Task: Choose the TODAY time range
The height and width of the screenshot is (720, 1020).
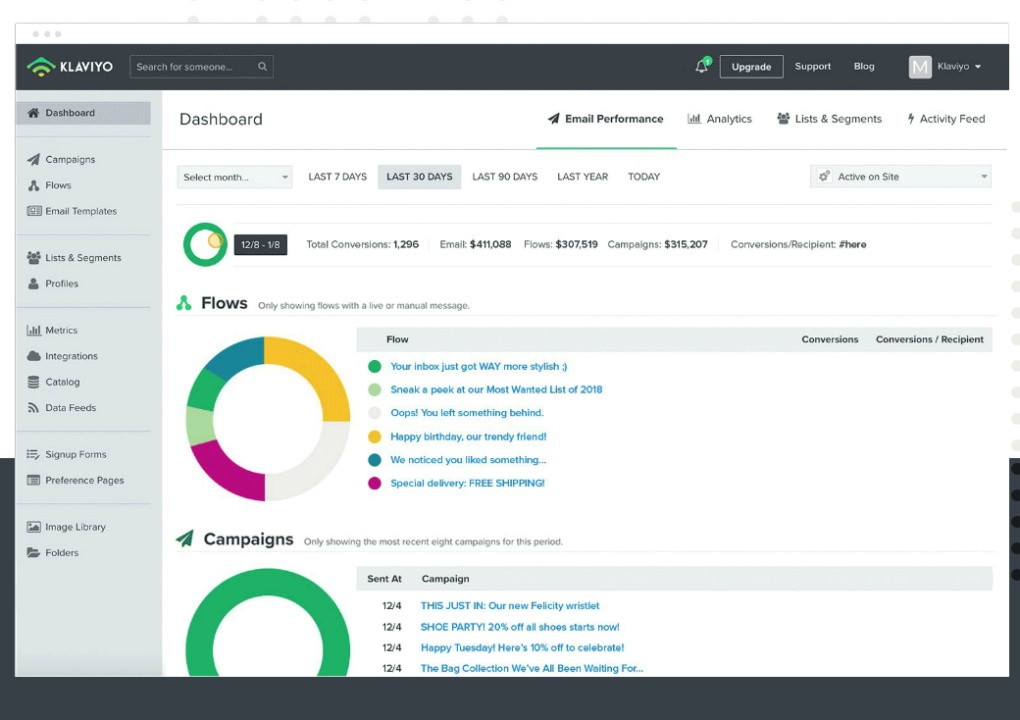Action: point(644,177)
